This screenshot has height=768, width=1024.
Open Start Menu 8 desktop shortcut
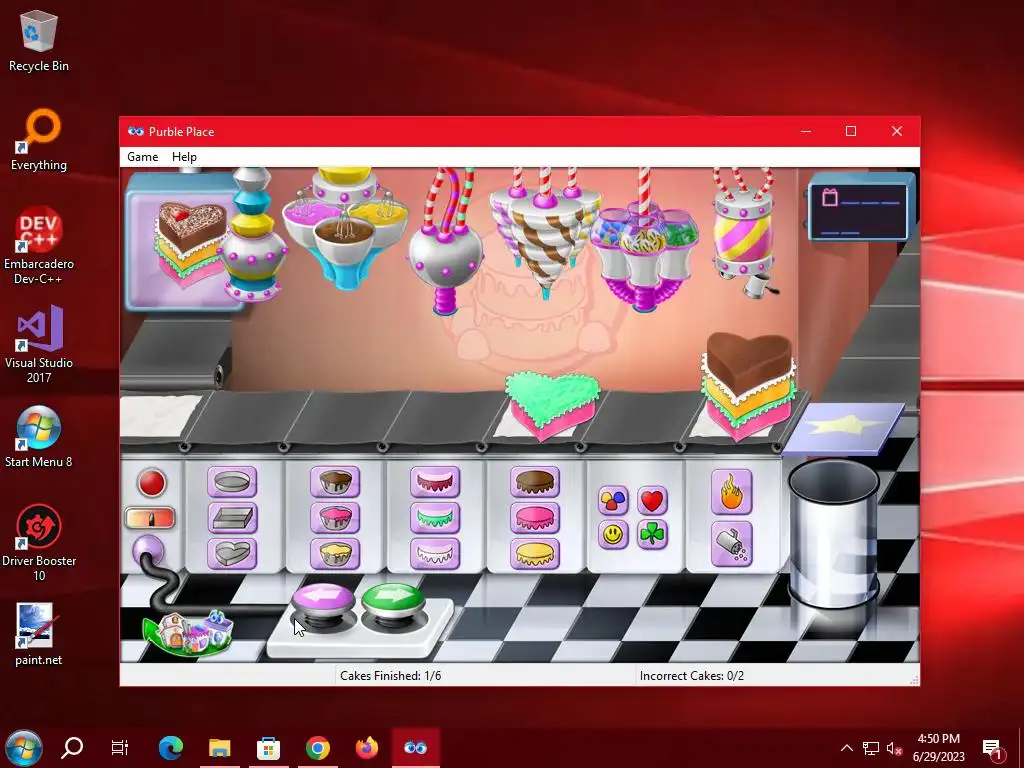pos(39,437)
